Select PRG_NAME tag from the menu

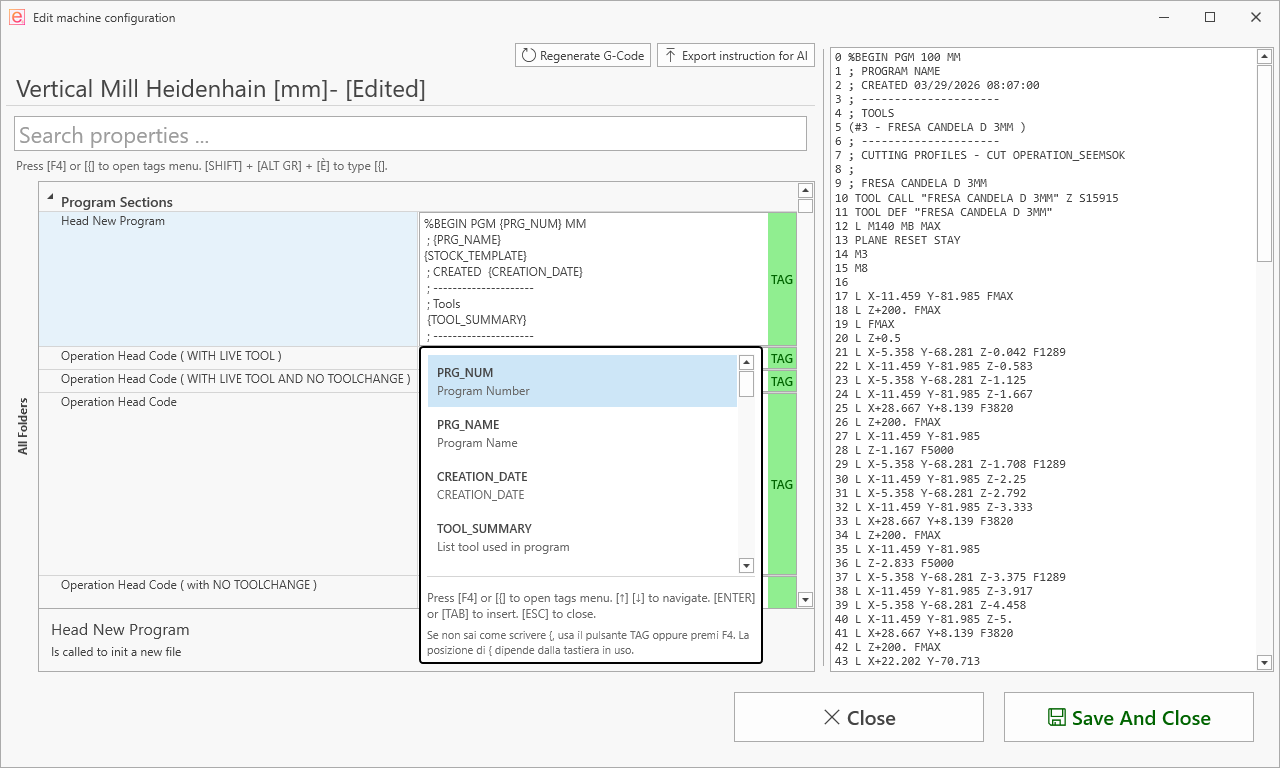click(582, 433)
